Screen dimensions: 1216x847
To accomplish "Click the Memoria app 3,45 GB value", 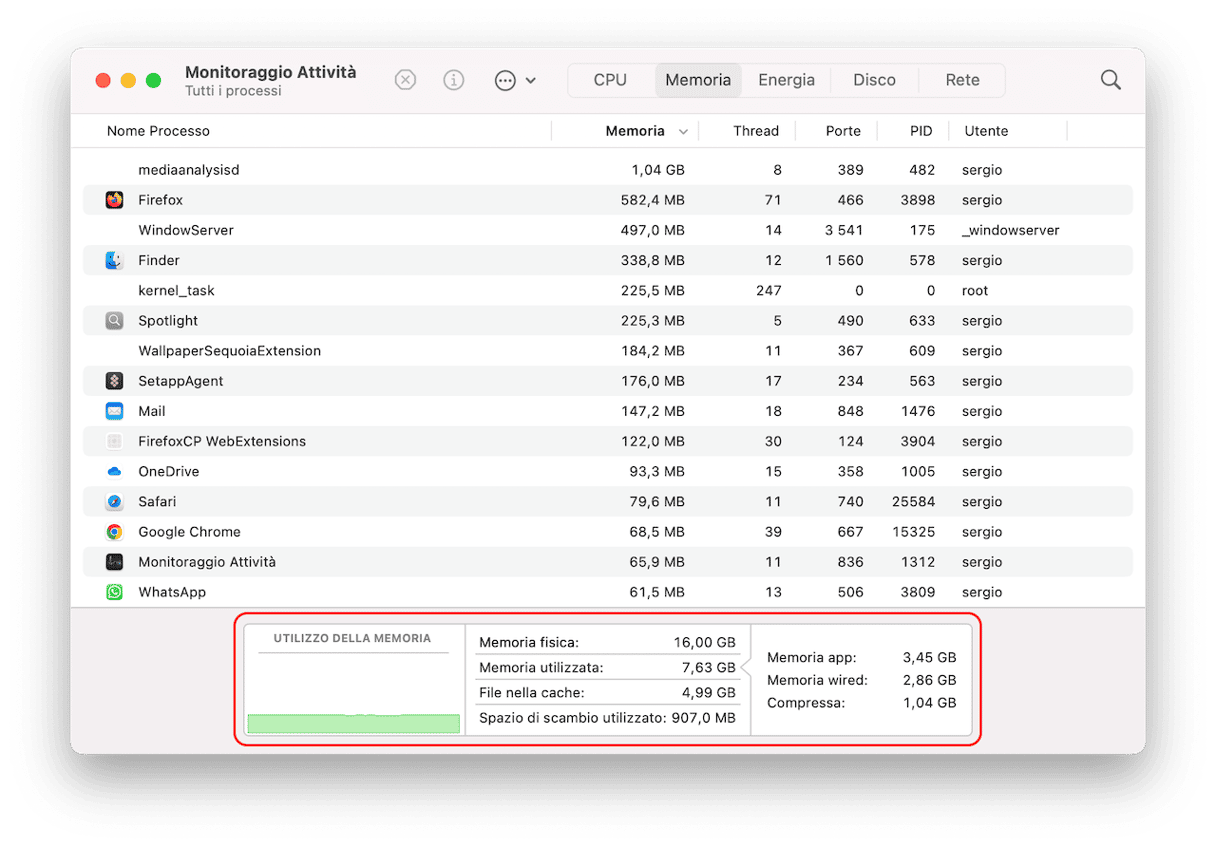I will [929, 657].
